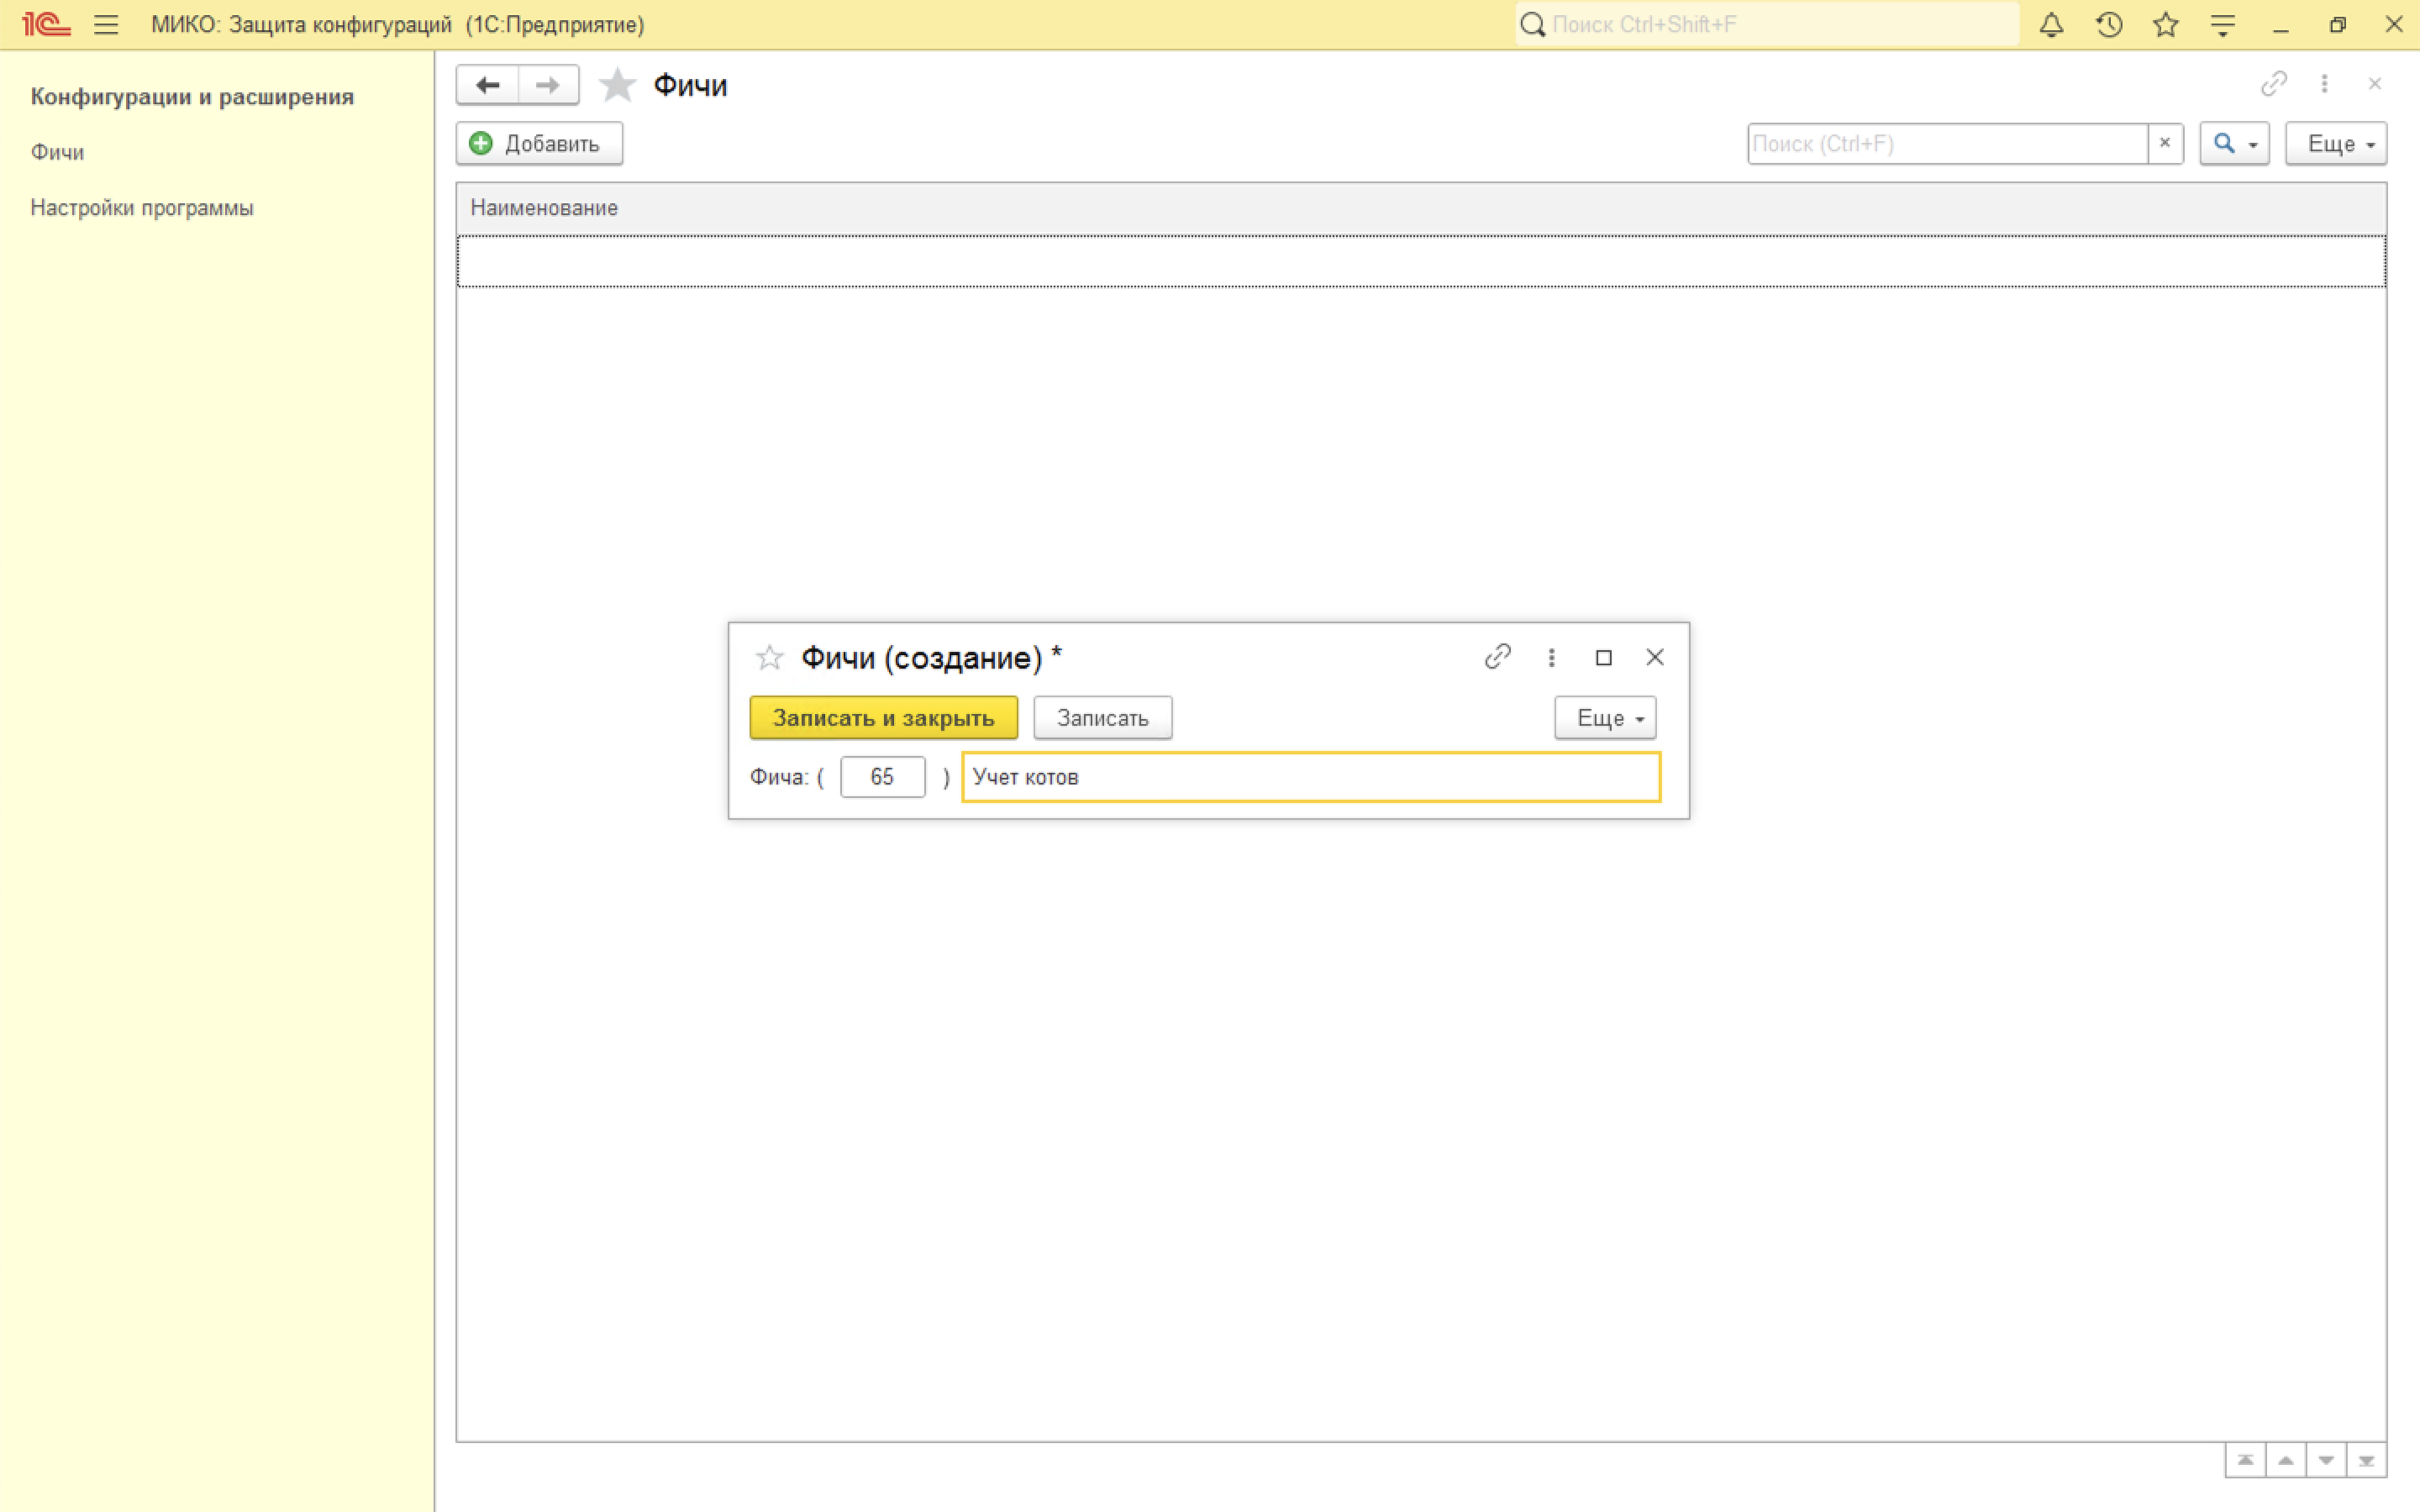
Task: Open Фичи in the left panel
Action: pos(57,152)
